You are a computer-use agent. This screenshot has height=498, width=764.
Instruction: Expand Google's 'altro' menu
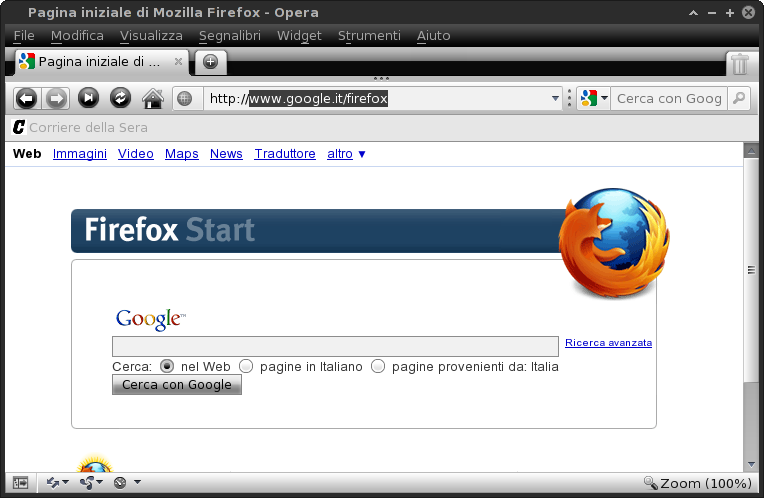point(346,154)
